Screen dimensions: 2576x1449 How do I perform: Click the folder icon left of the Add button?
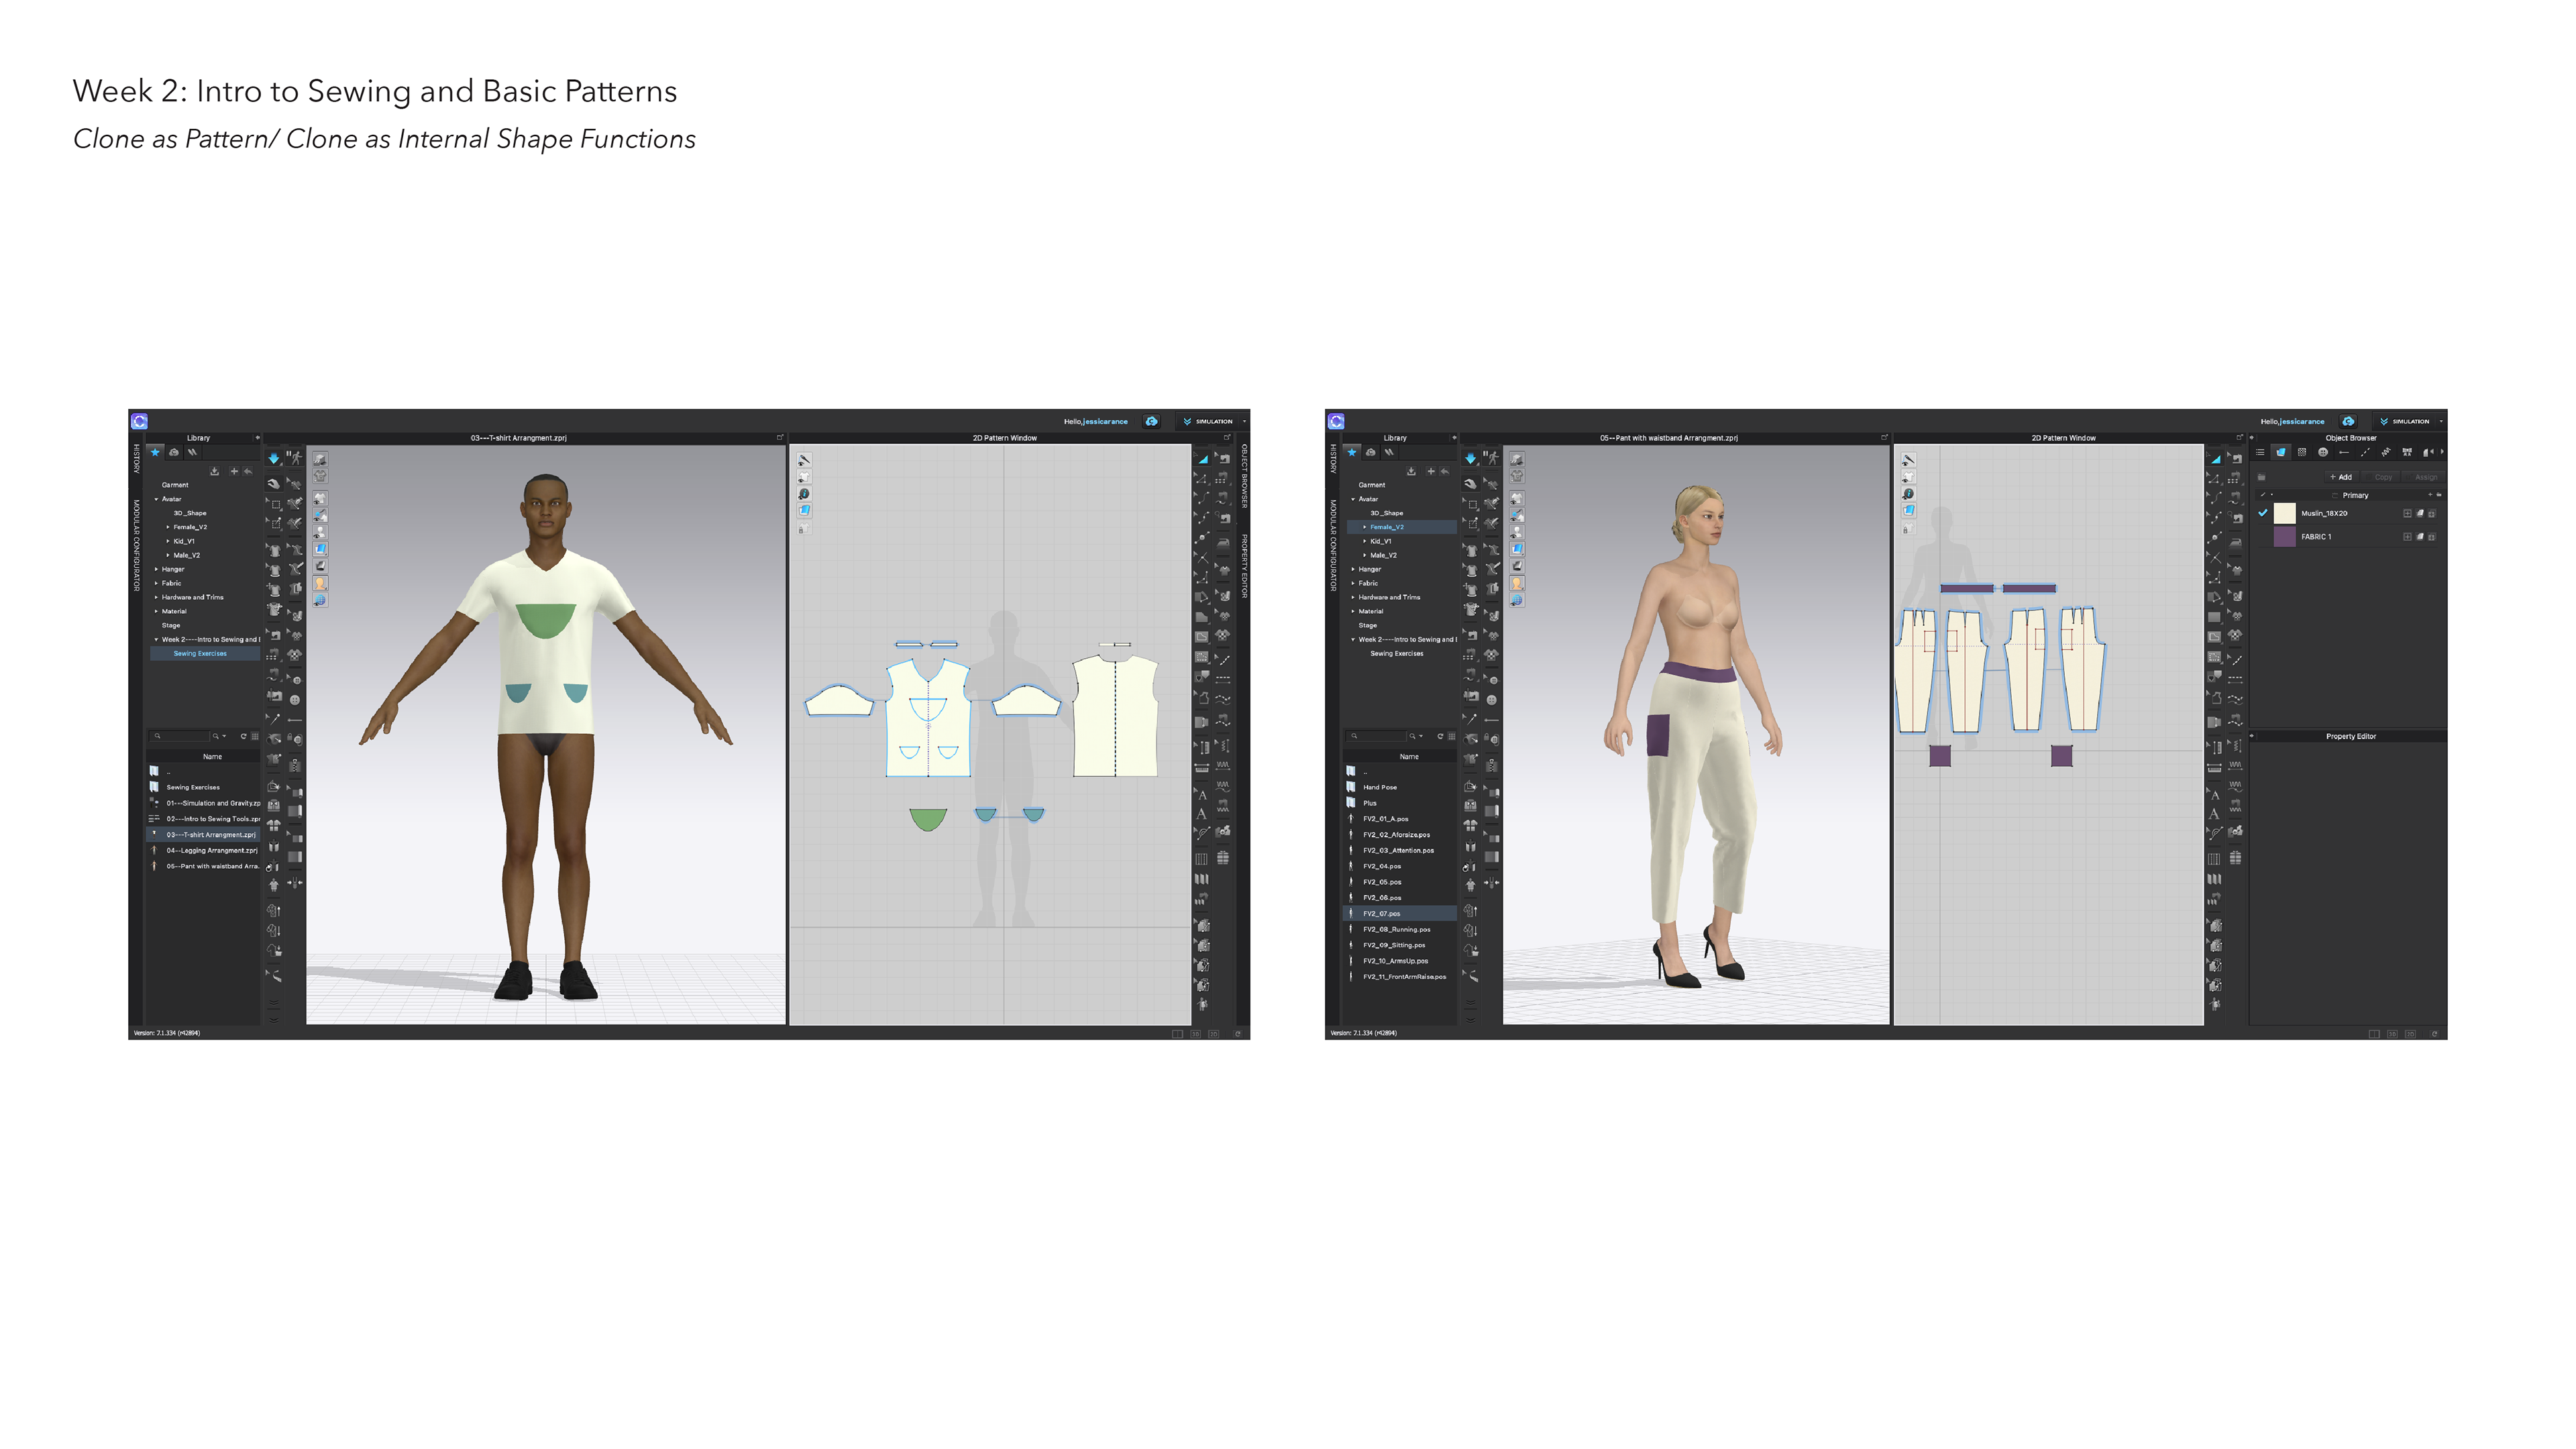[x=2262, y=478]
